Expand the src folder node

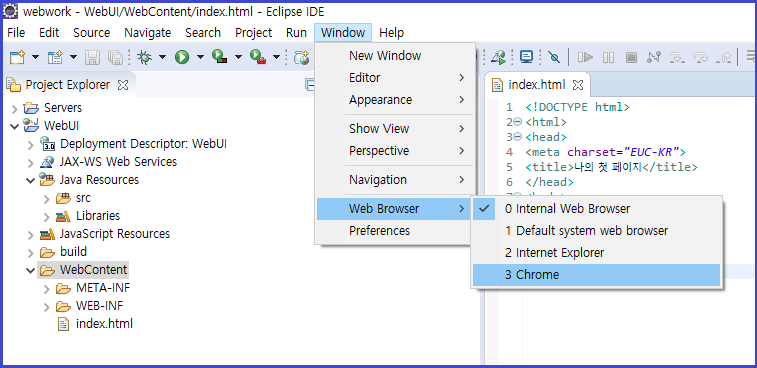[x=47, y=198]
